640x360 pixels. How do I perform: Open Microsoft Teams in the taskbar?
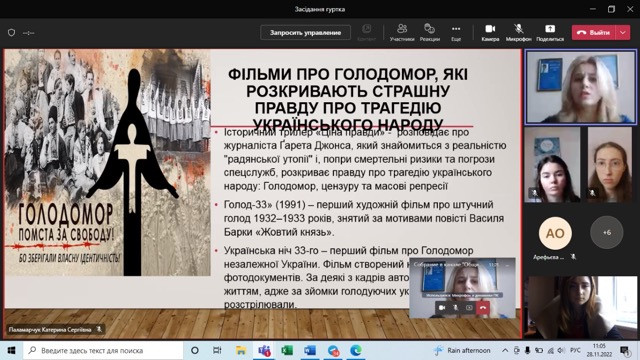[x=264, y=350]
